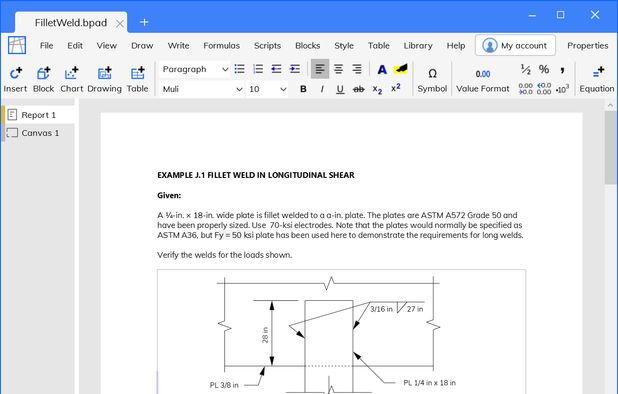Select Report 1 in sidebar
The width and height of the screenshot is (618, 394).
pyautogui.click(x=38, y=115)
